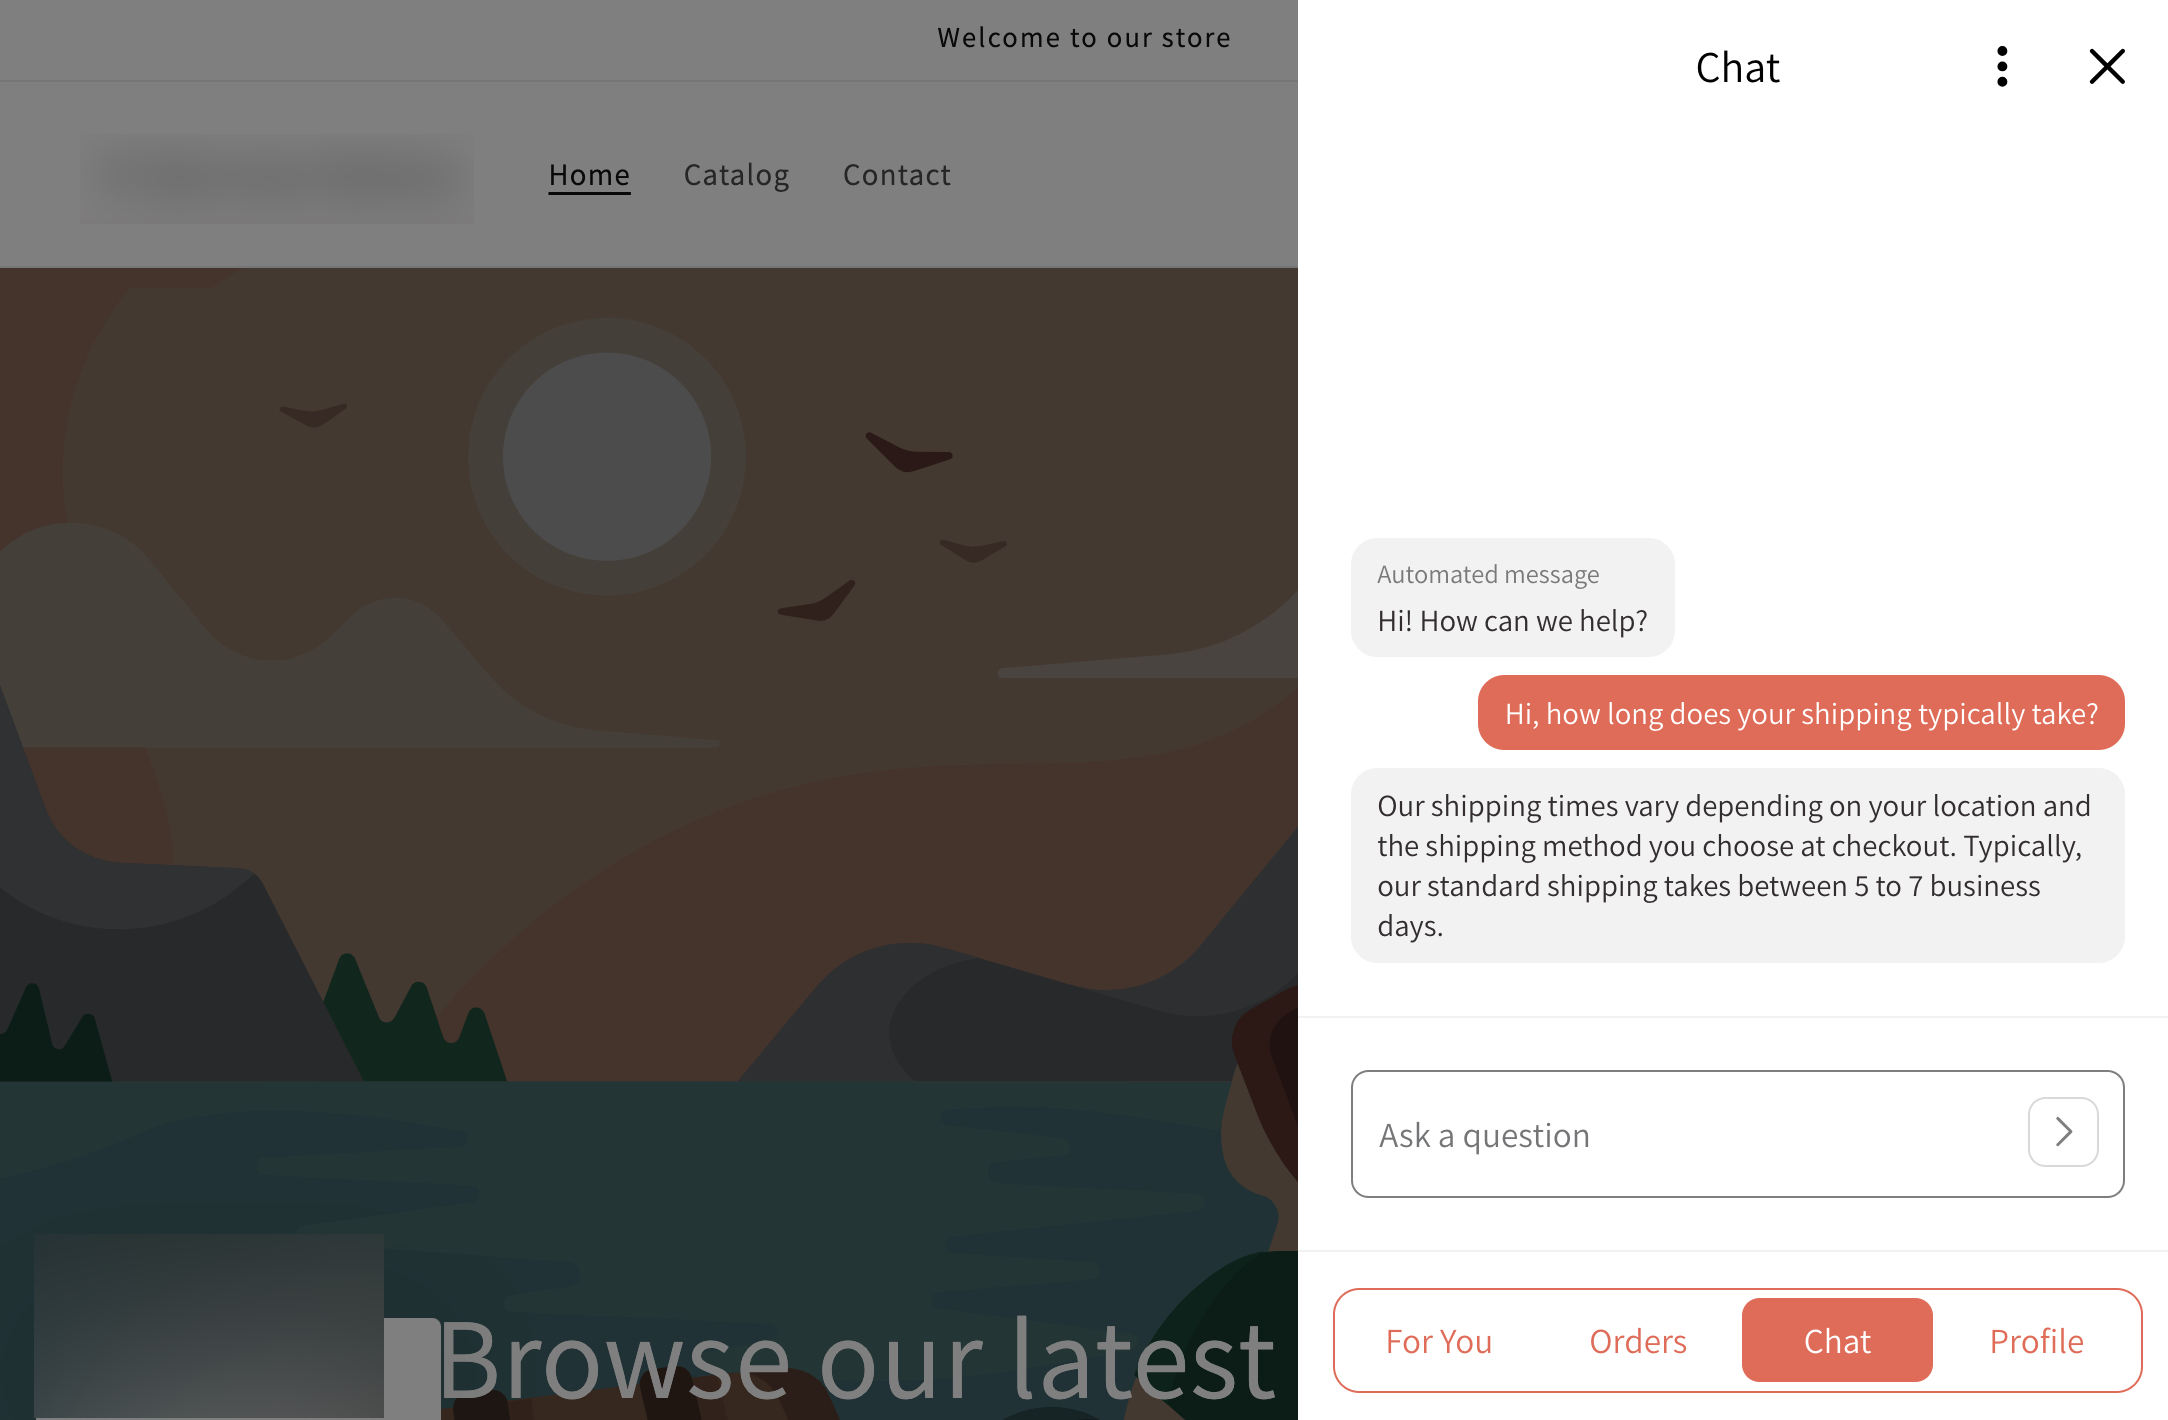
Task: Click the three-dot overflow menu icon
Action: tap(2002, 63)
